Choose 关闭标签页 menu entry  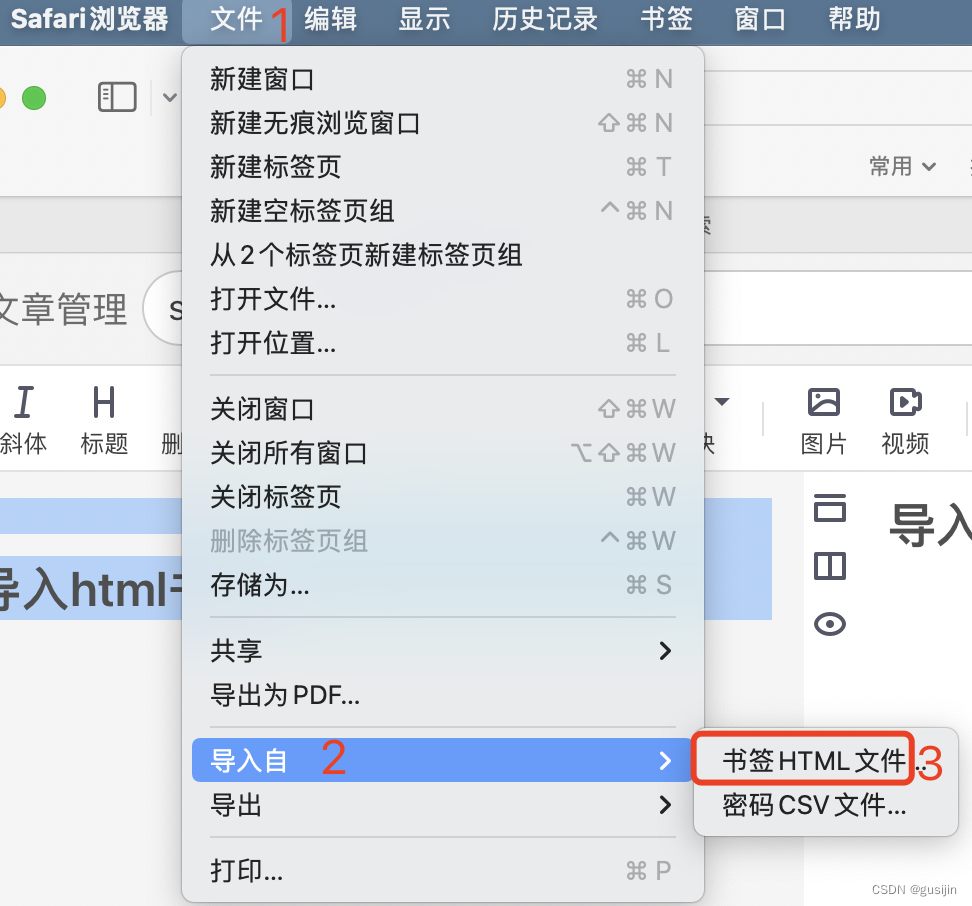[443, 497]
